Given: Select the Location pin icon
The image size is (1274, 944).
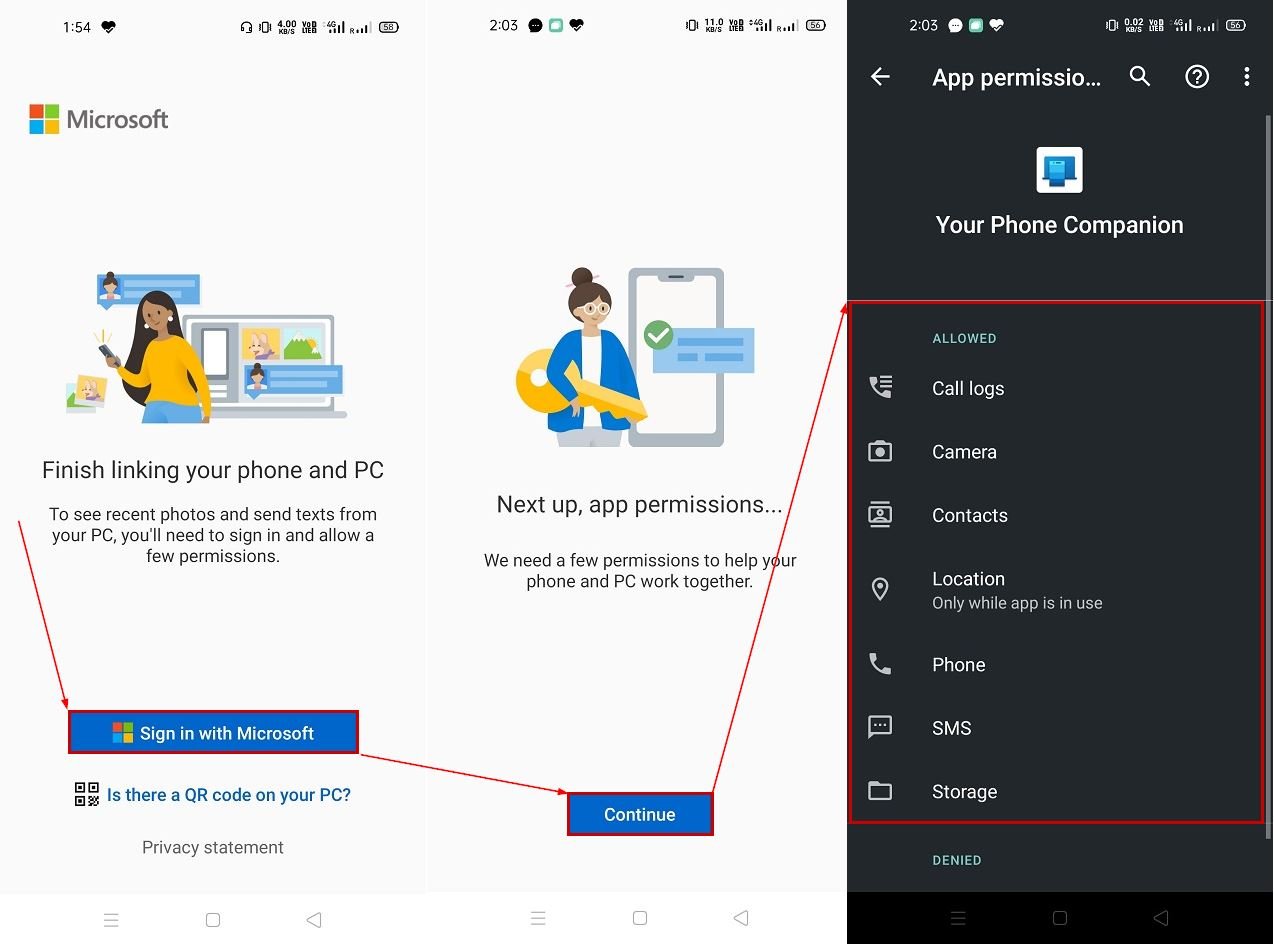Looking at the screenshot, I should 880,589.
